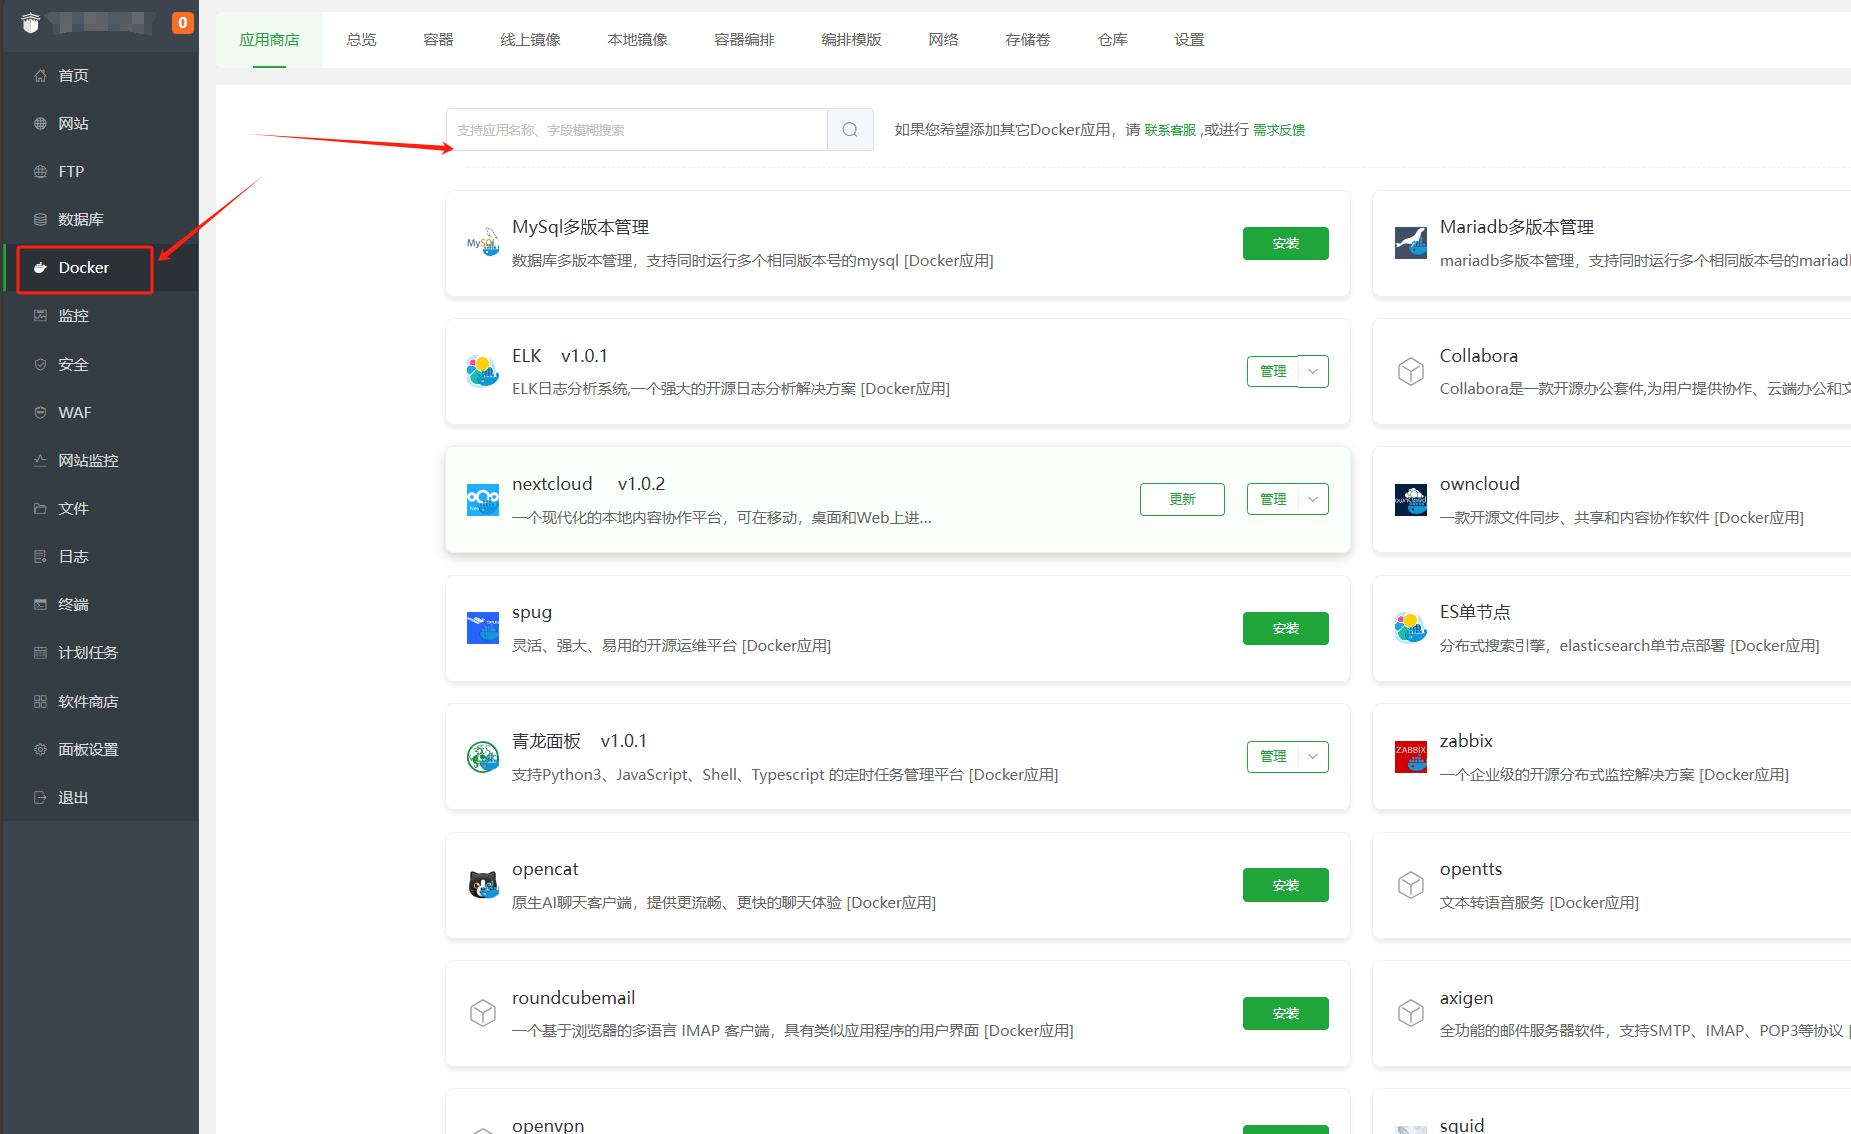Image resolution: width=1851 pixels, height=1134 pixels.
Task: Open the 存储卷 tab
Action: click(x=1028, y=40)
